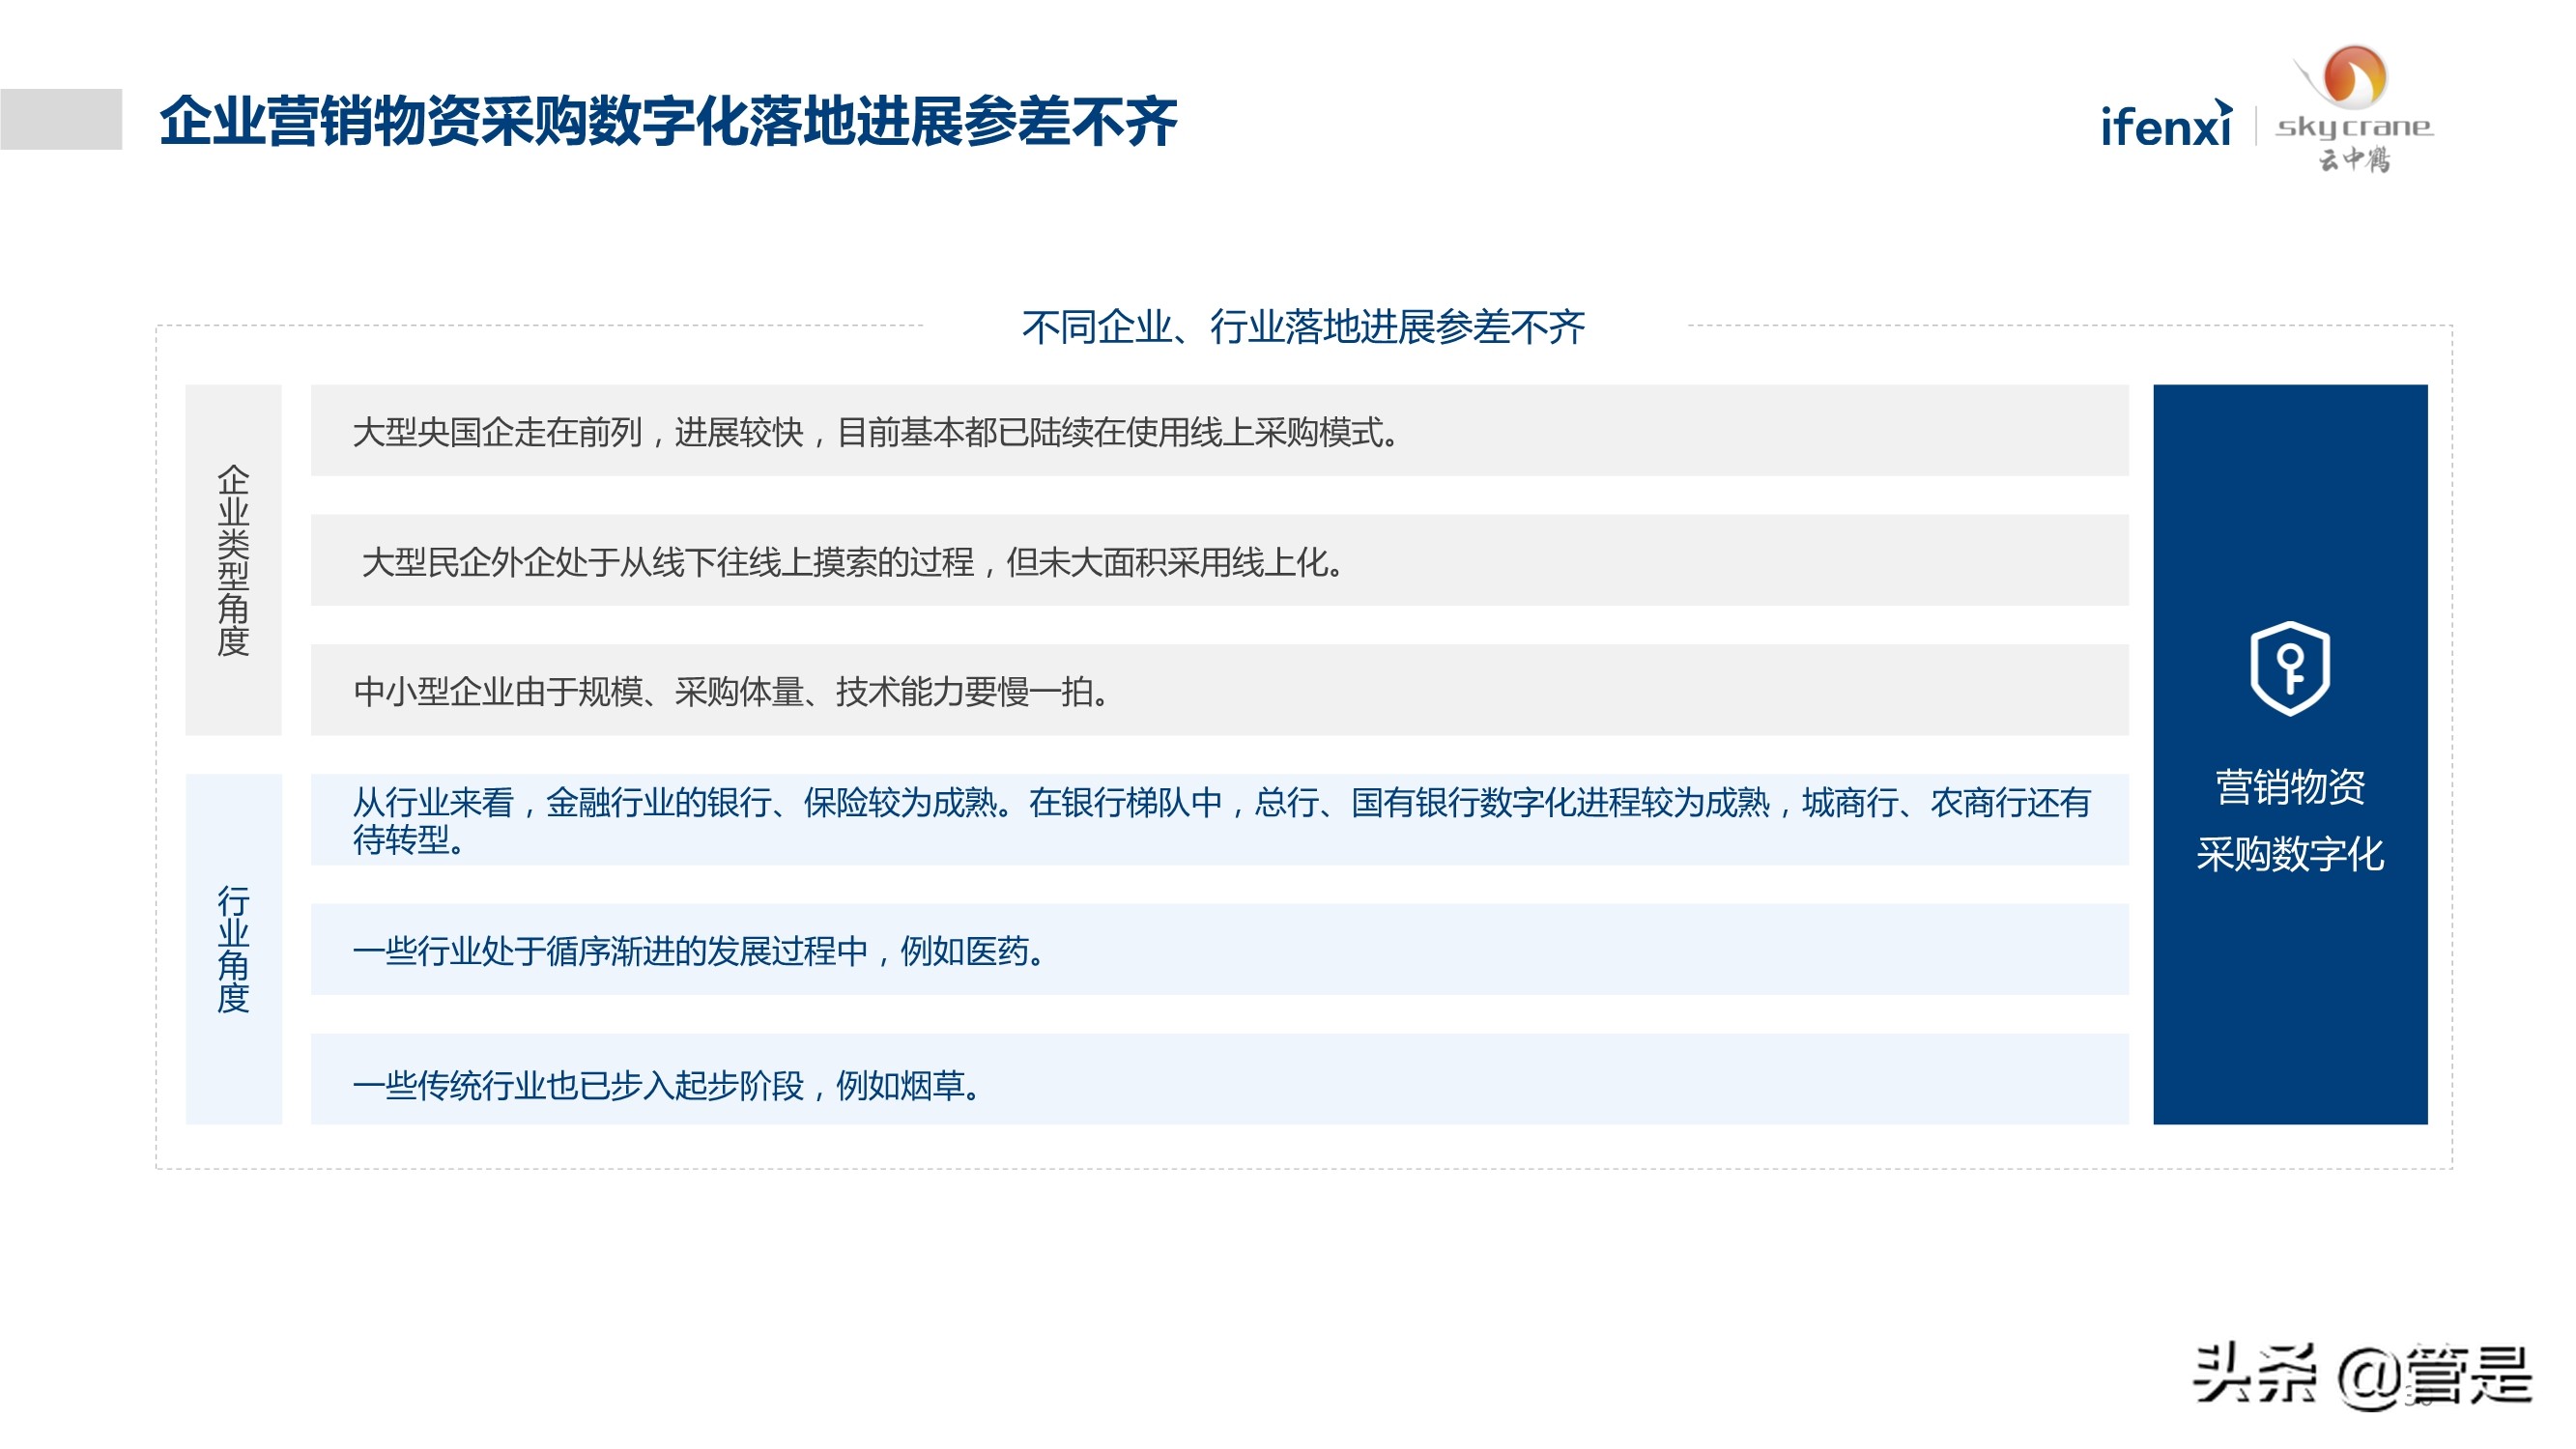
Task: Click the gray accent bar beside the slide title
Action: [63, 122]
